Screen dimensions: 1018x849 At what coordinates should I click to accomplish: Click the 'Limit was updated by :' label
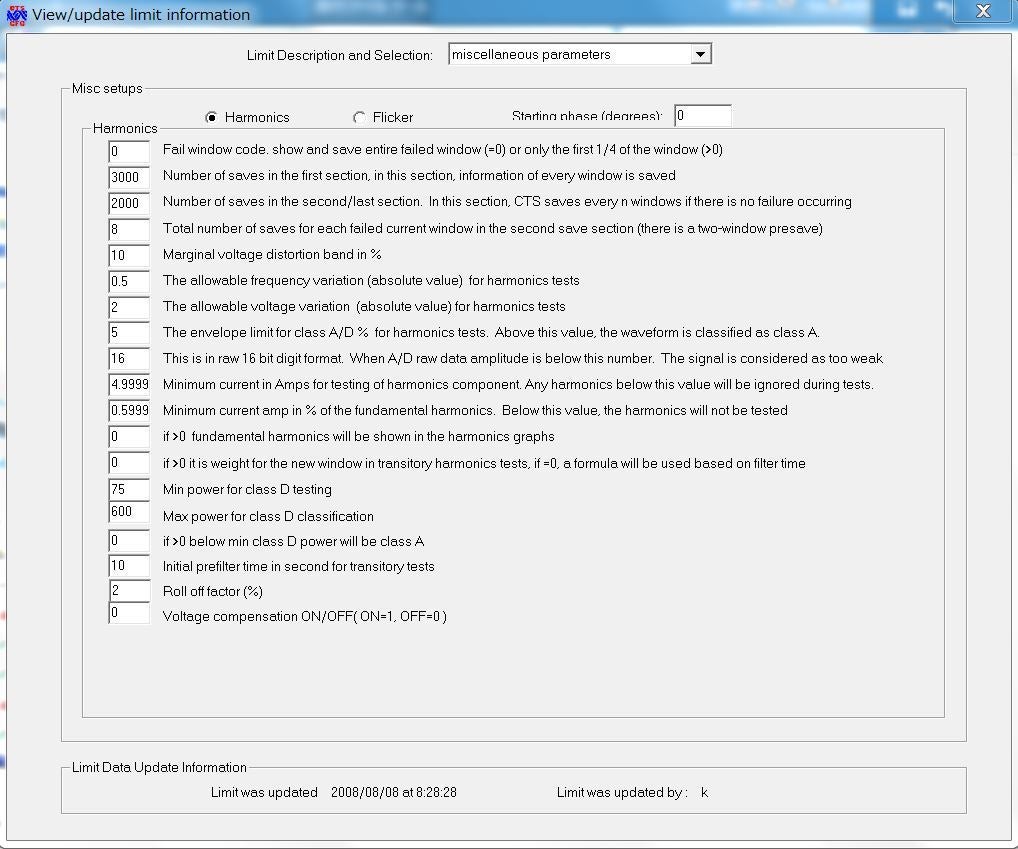(622, 793)
